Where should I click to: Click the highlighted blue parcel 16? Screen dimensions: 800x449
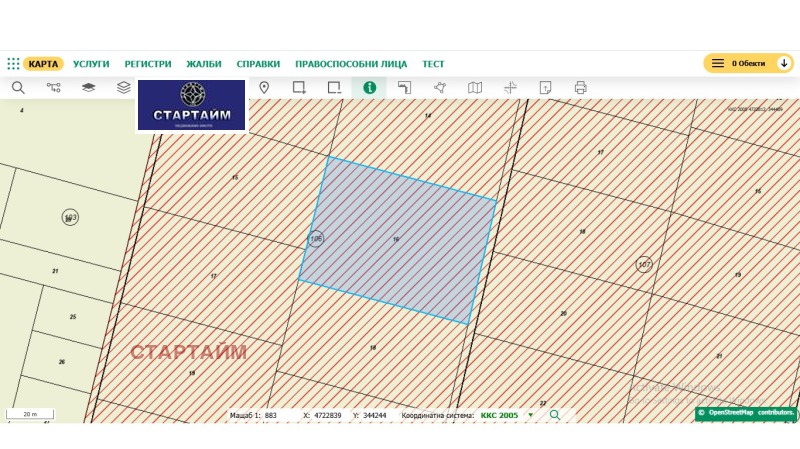(397, 240)
